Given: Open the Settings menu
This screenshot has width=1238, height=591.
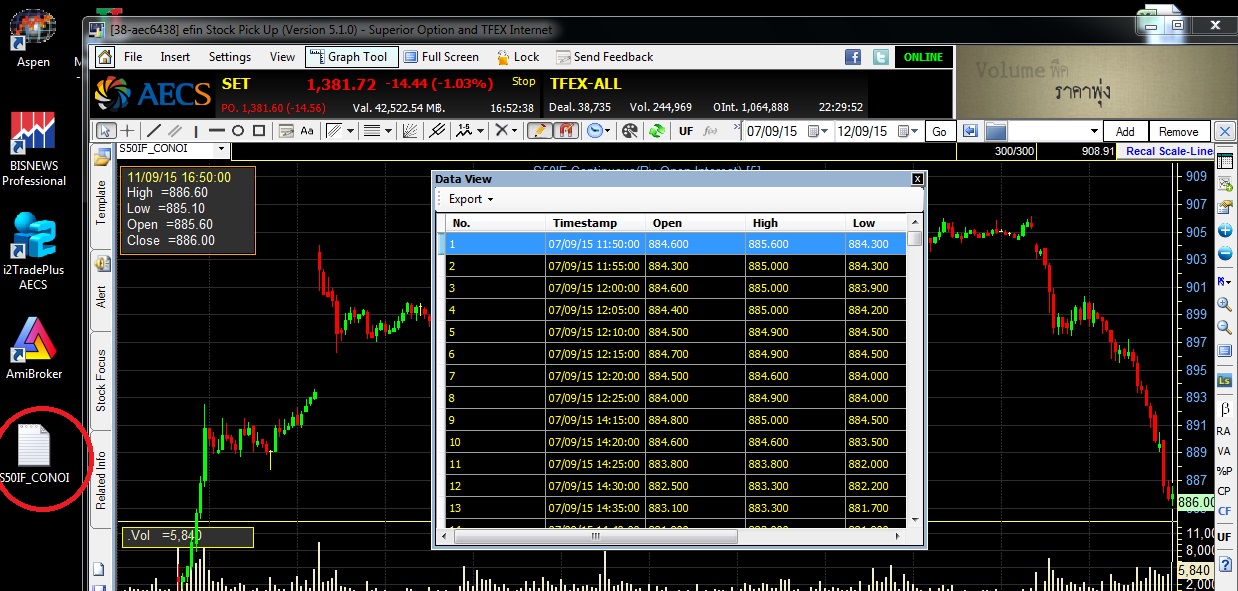Looking at the screenshot, I should click(230, 57).
